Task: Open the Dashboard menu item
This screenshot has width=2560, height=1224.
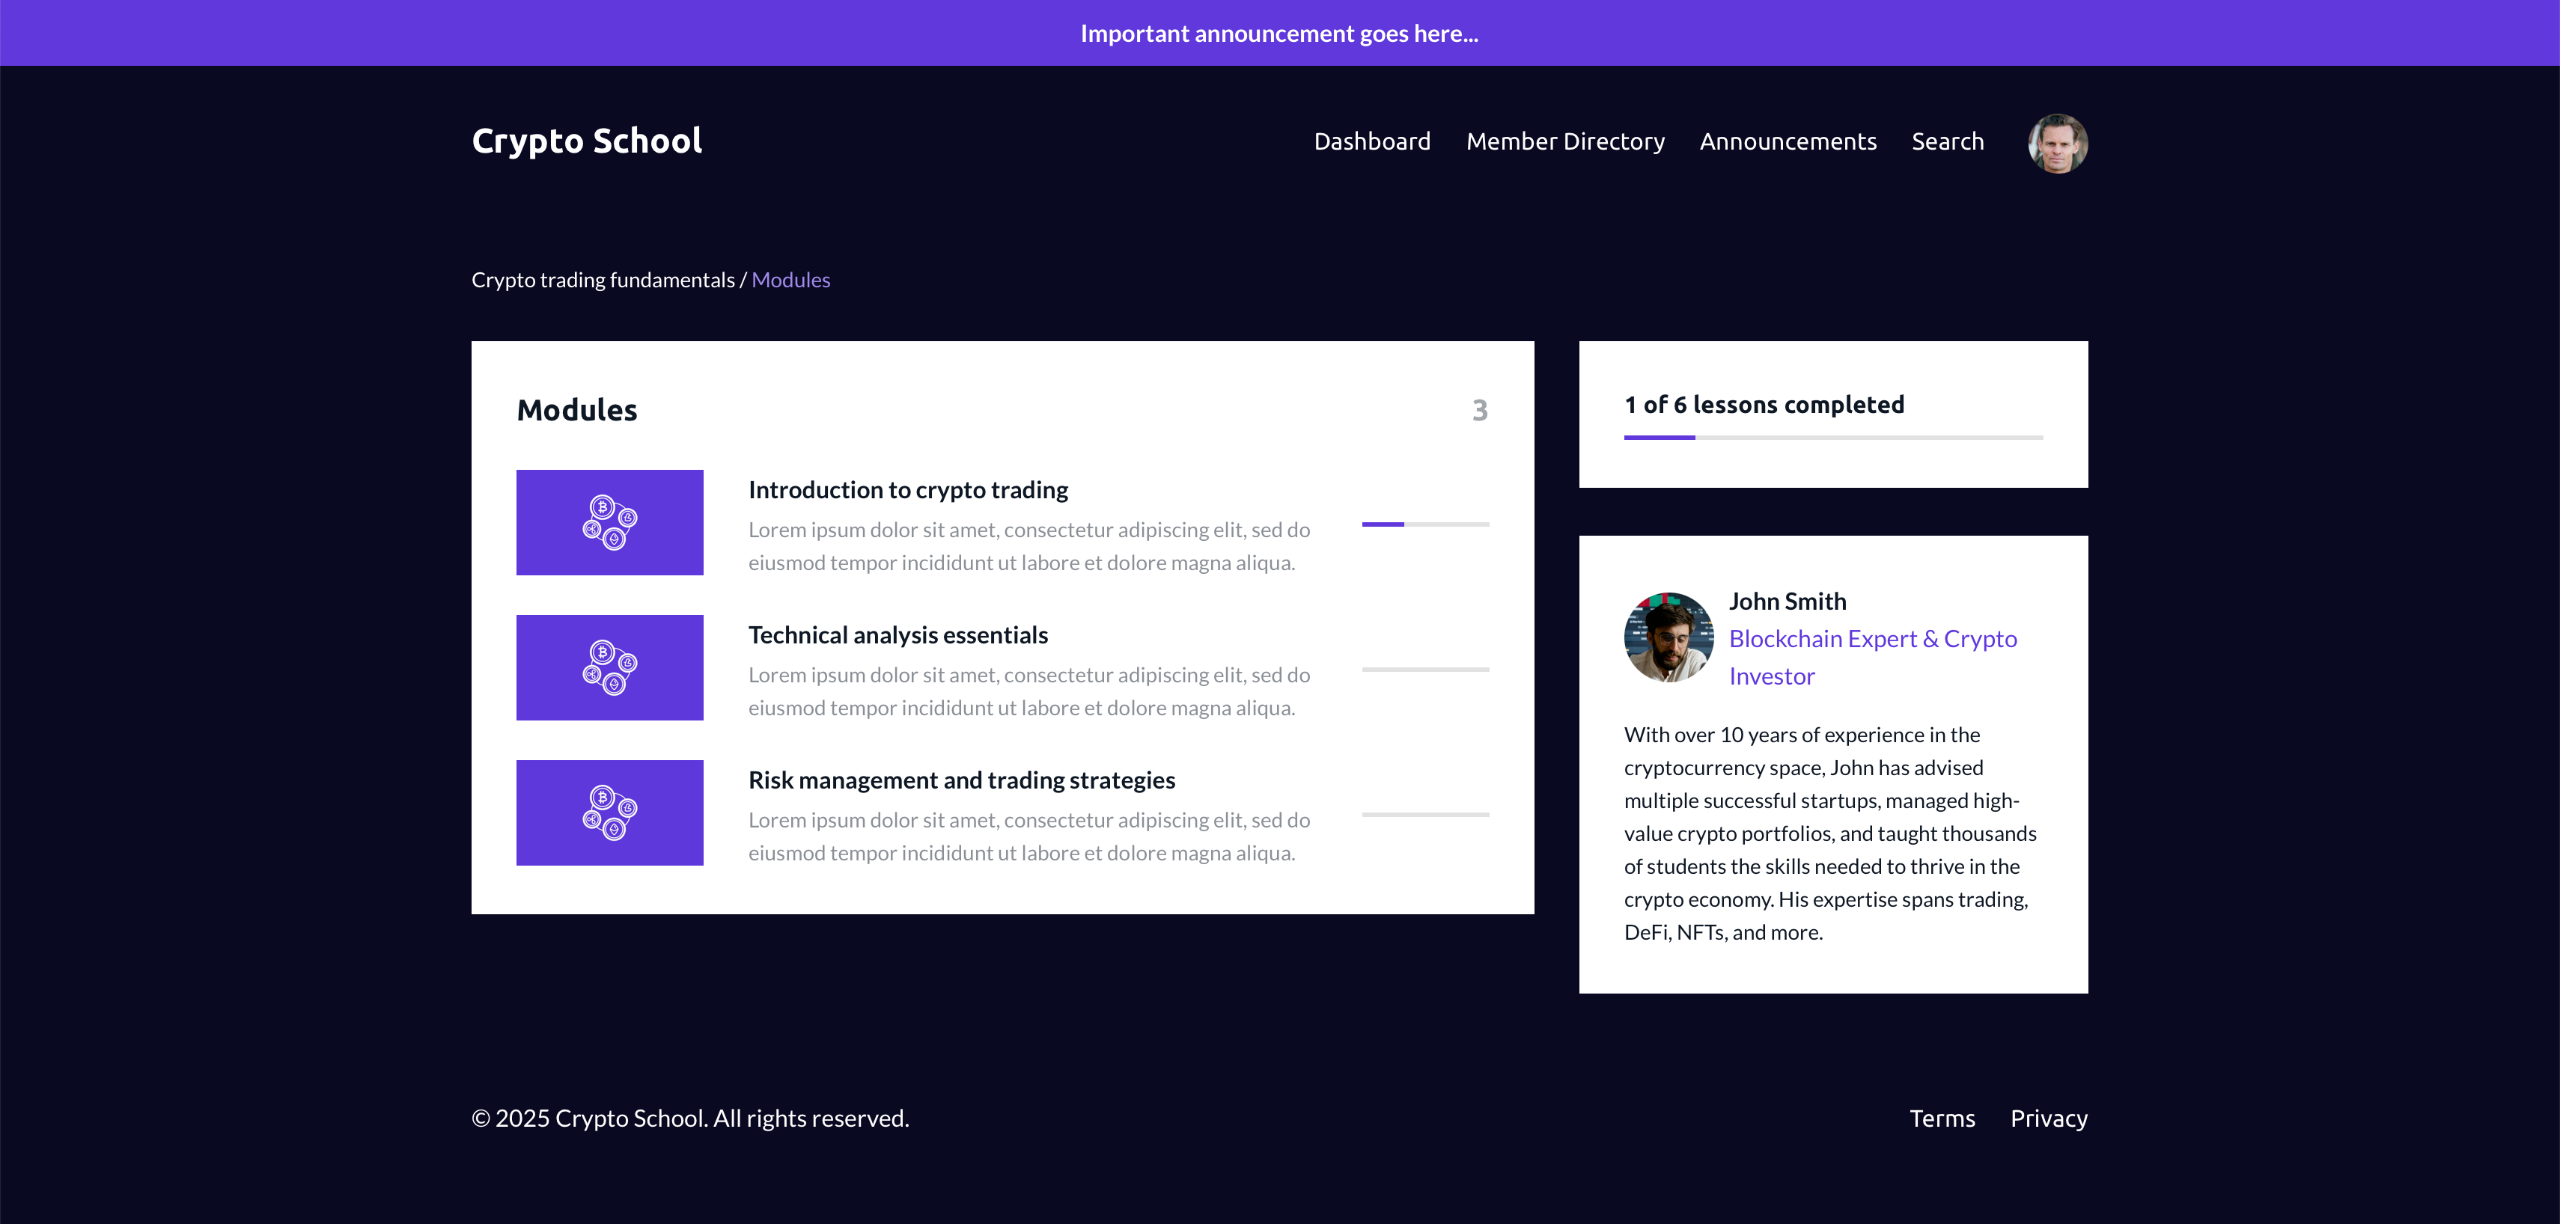Action: tap(1372, 142)
